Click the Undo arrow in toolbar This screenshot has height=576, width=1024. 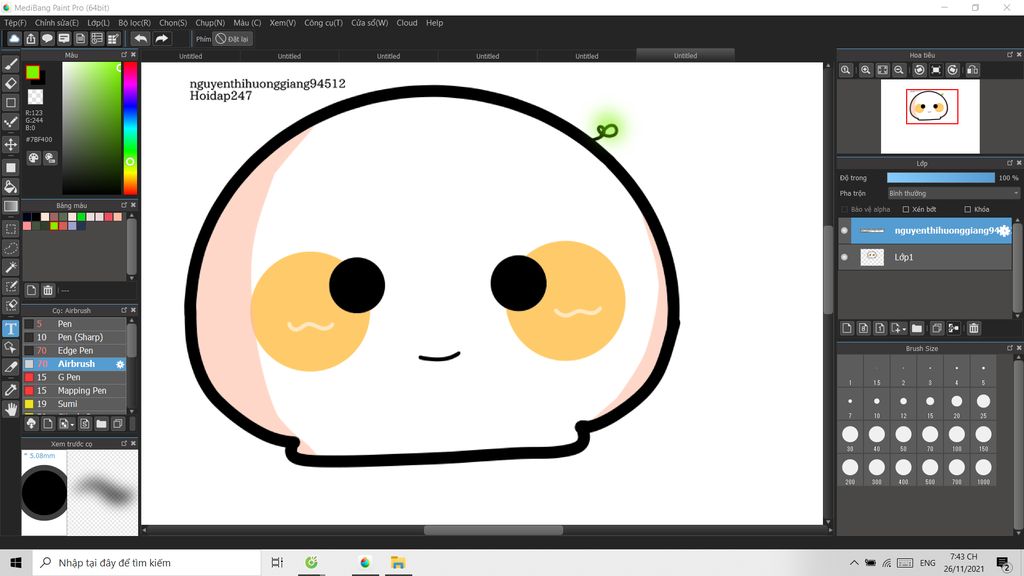140,39
